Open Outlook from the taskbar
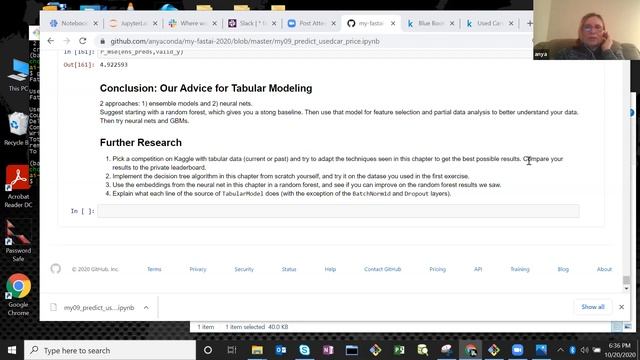 point(281,350)
